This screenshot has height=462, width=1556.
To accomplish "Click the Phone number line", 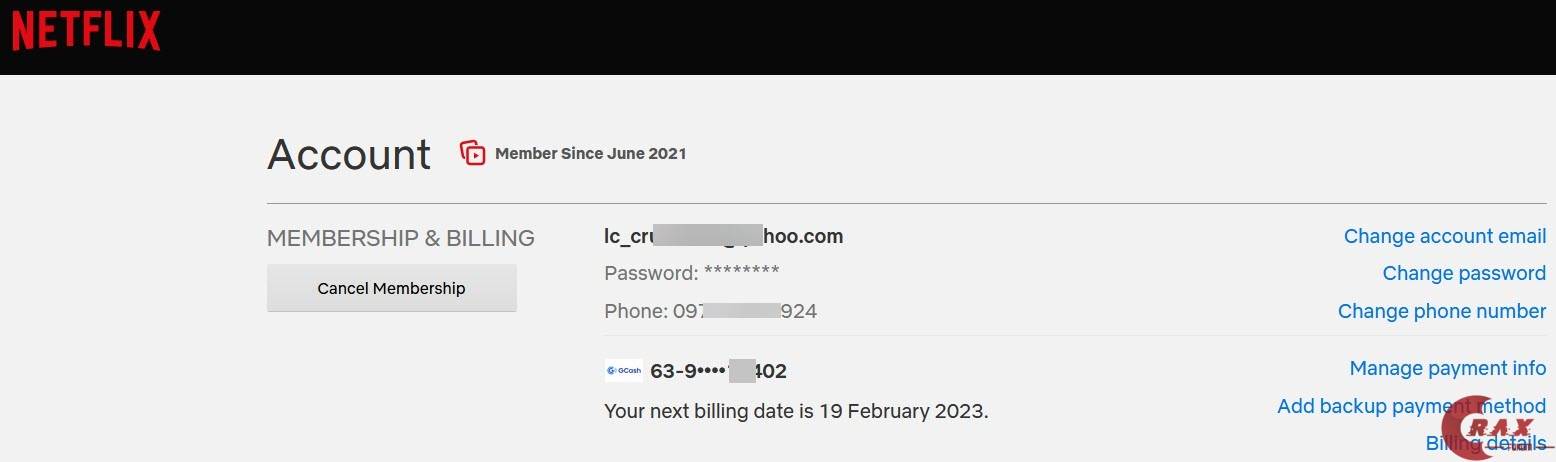I will point(710,311).
